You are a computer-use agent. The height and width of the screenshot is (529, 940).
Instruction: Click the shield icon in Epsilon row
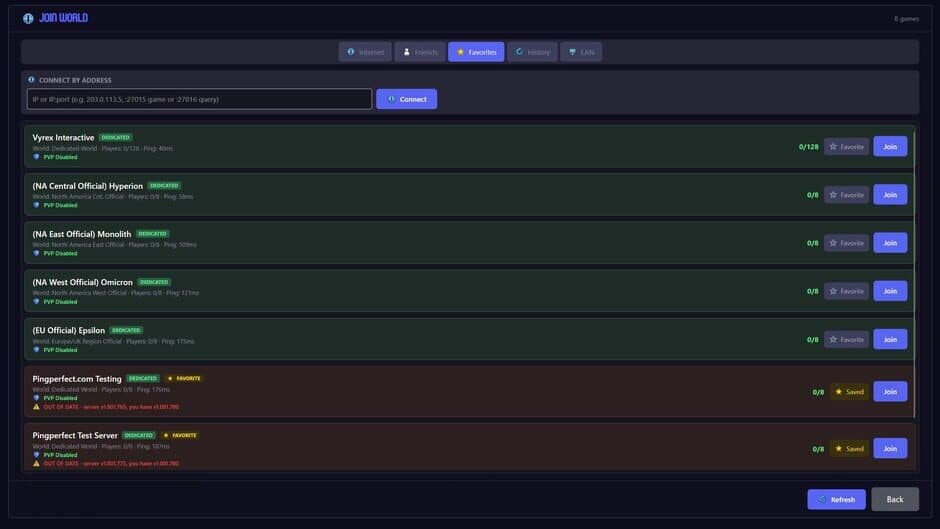37,350
